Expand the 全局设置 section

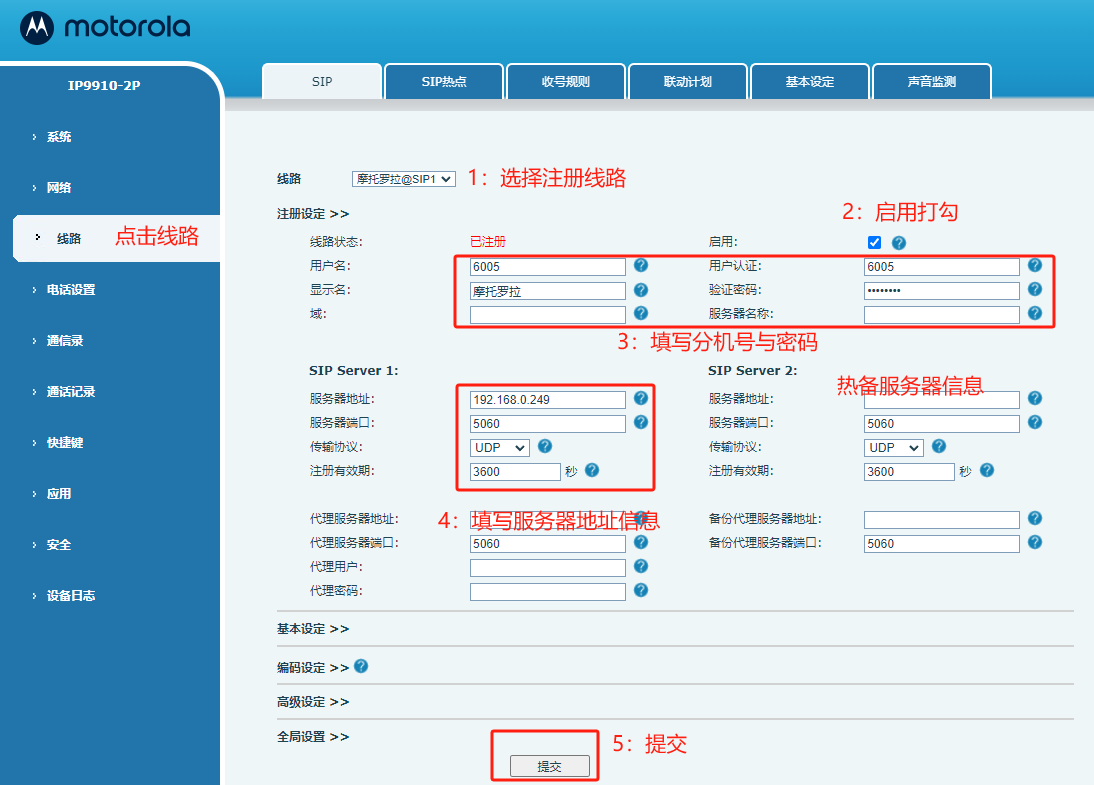pos(313,736)
